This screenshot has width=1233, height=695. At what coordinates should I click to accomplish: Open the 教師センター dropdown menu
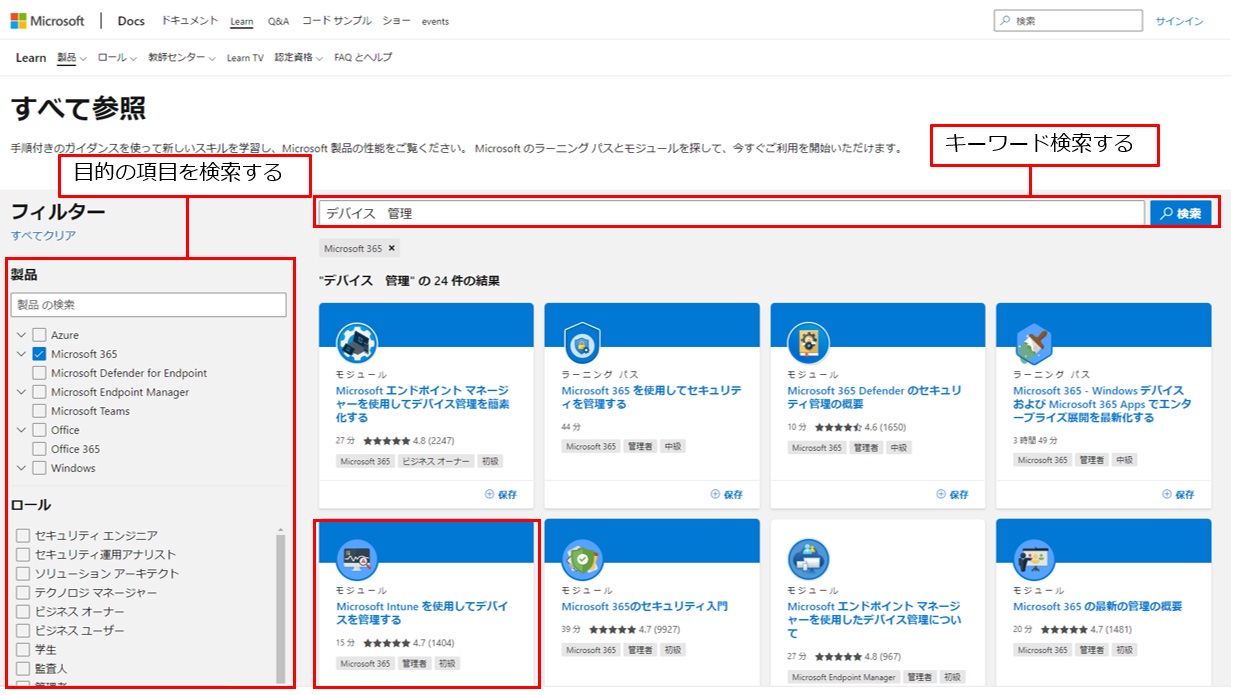pos(182,58)
